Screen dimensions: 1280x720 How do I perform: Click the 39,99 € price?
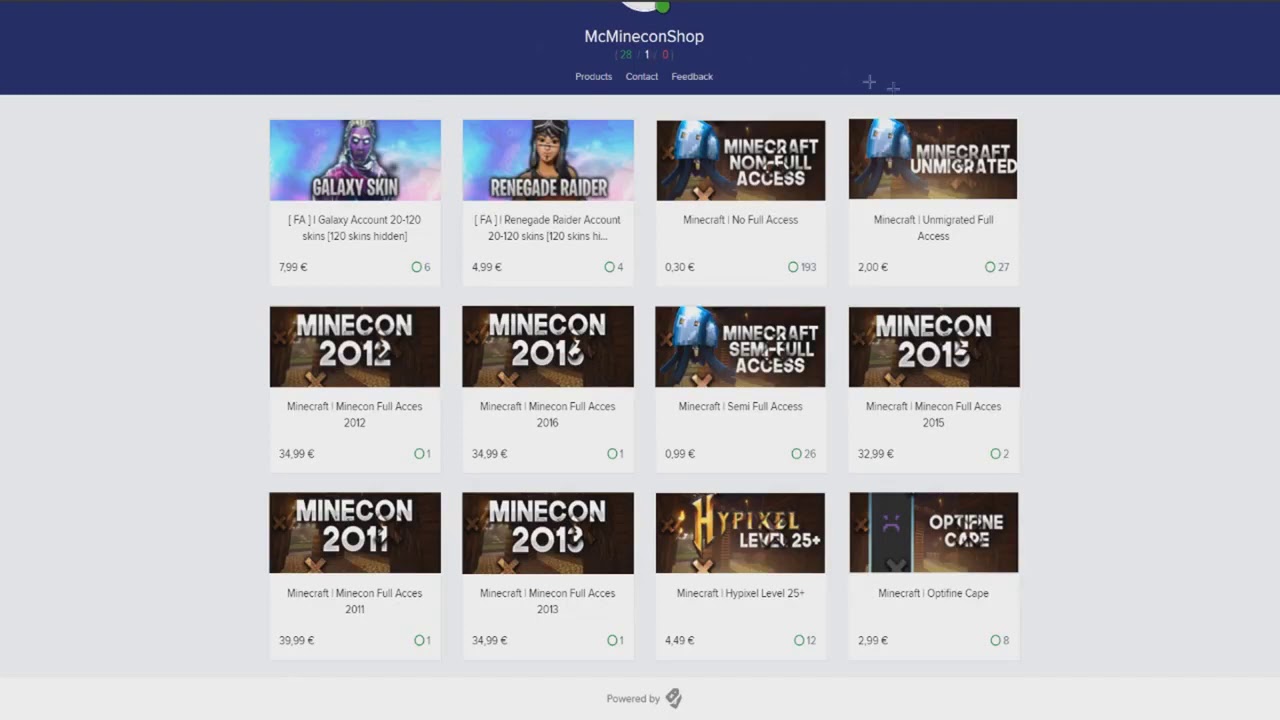tap(296, 640)
